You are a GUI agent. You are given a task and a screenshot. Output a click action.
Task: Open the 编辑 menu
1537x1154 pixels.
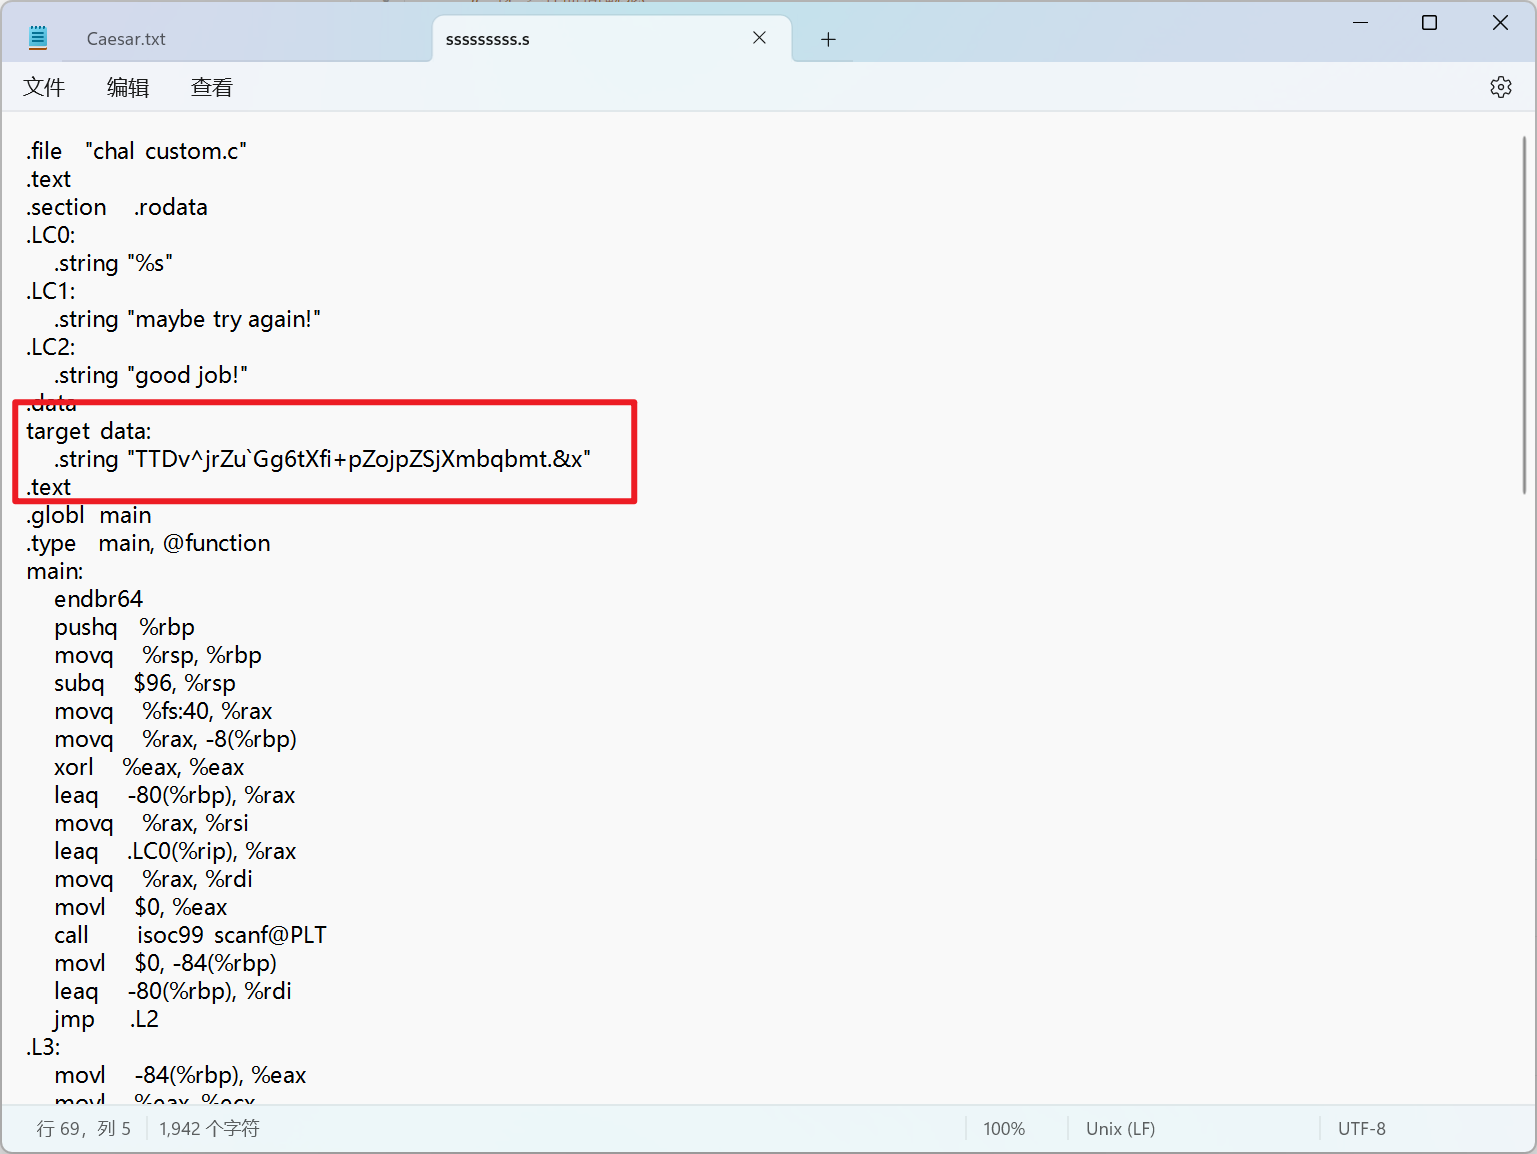coord(128,87)
